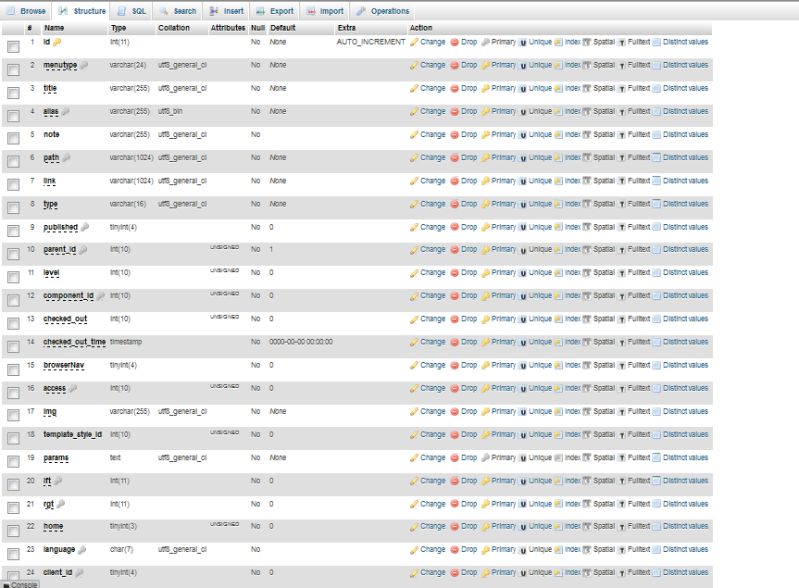799x588 pixels.
Task: Click the component_id column name
Action: coord(68,296)
